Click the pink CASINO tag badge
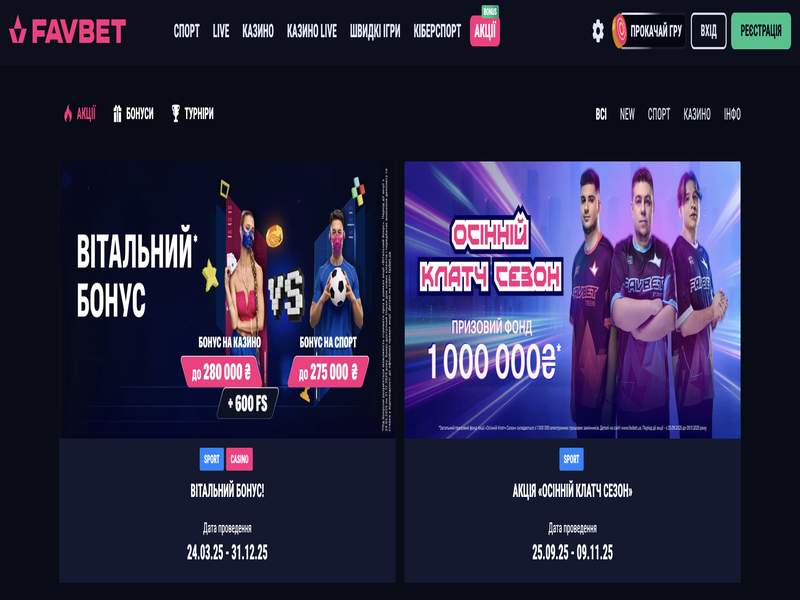This screenshot has width=800, height=600. (239, 459)
